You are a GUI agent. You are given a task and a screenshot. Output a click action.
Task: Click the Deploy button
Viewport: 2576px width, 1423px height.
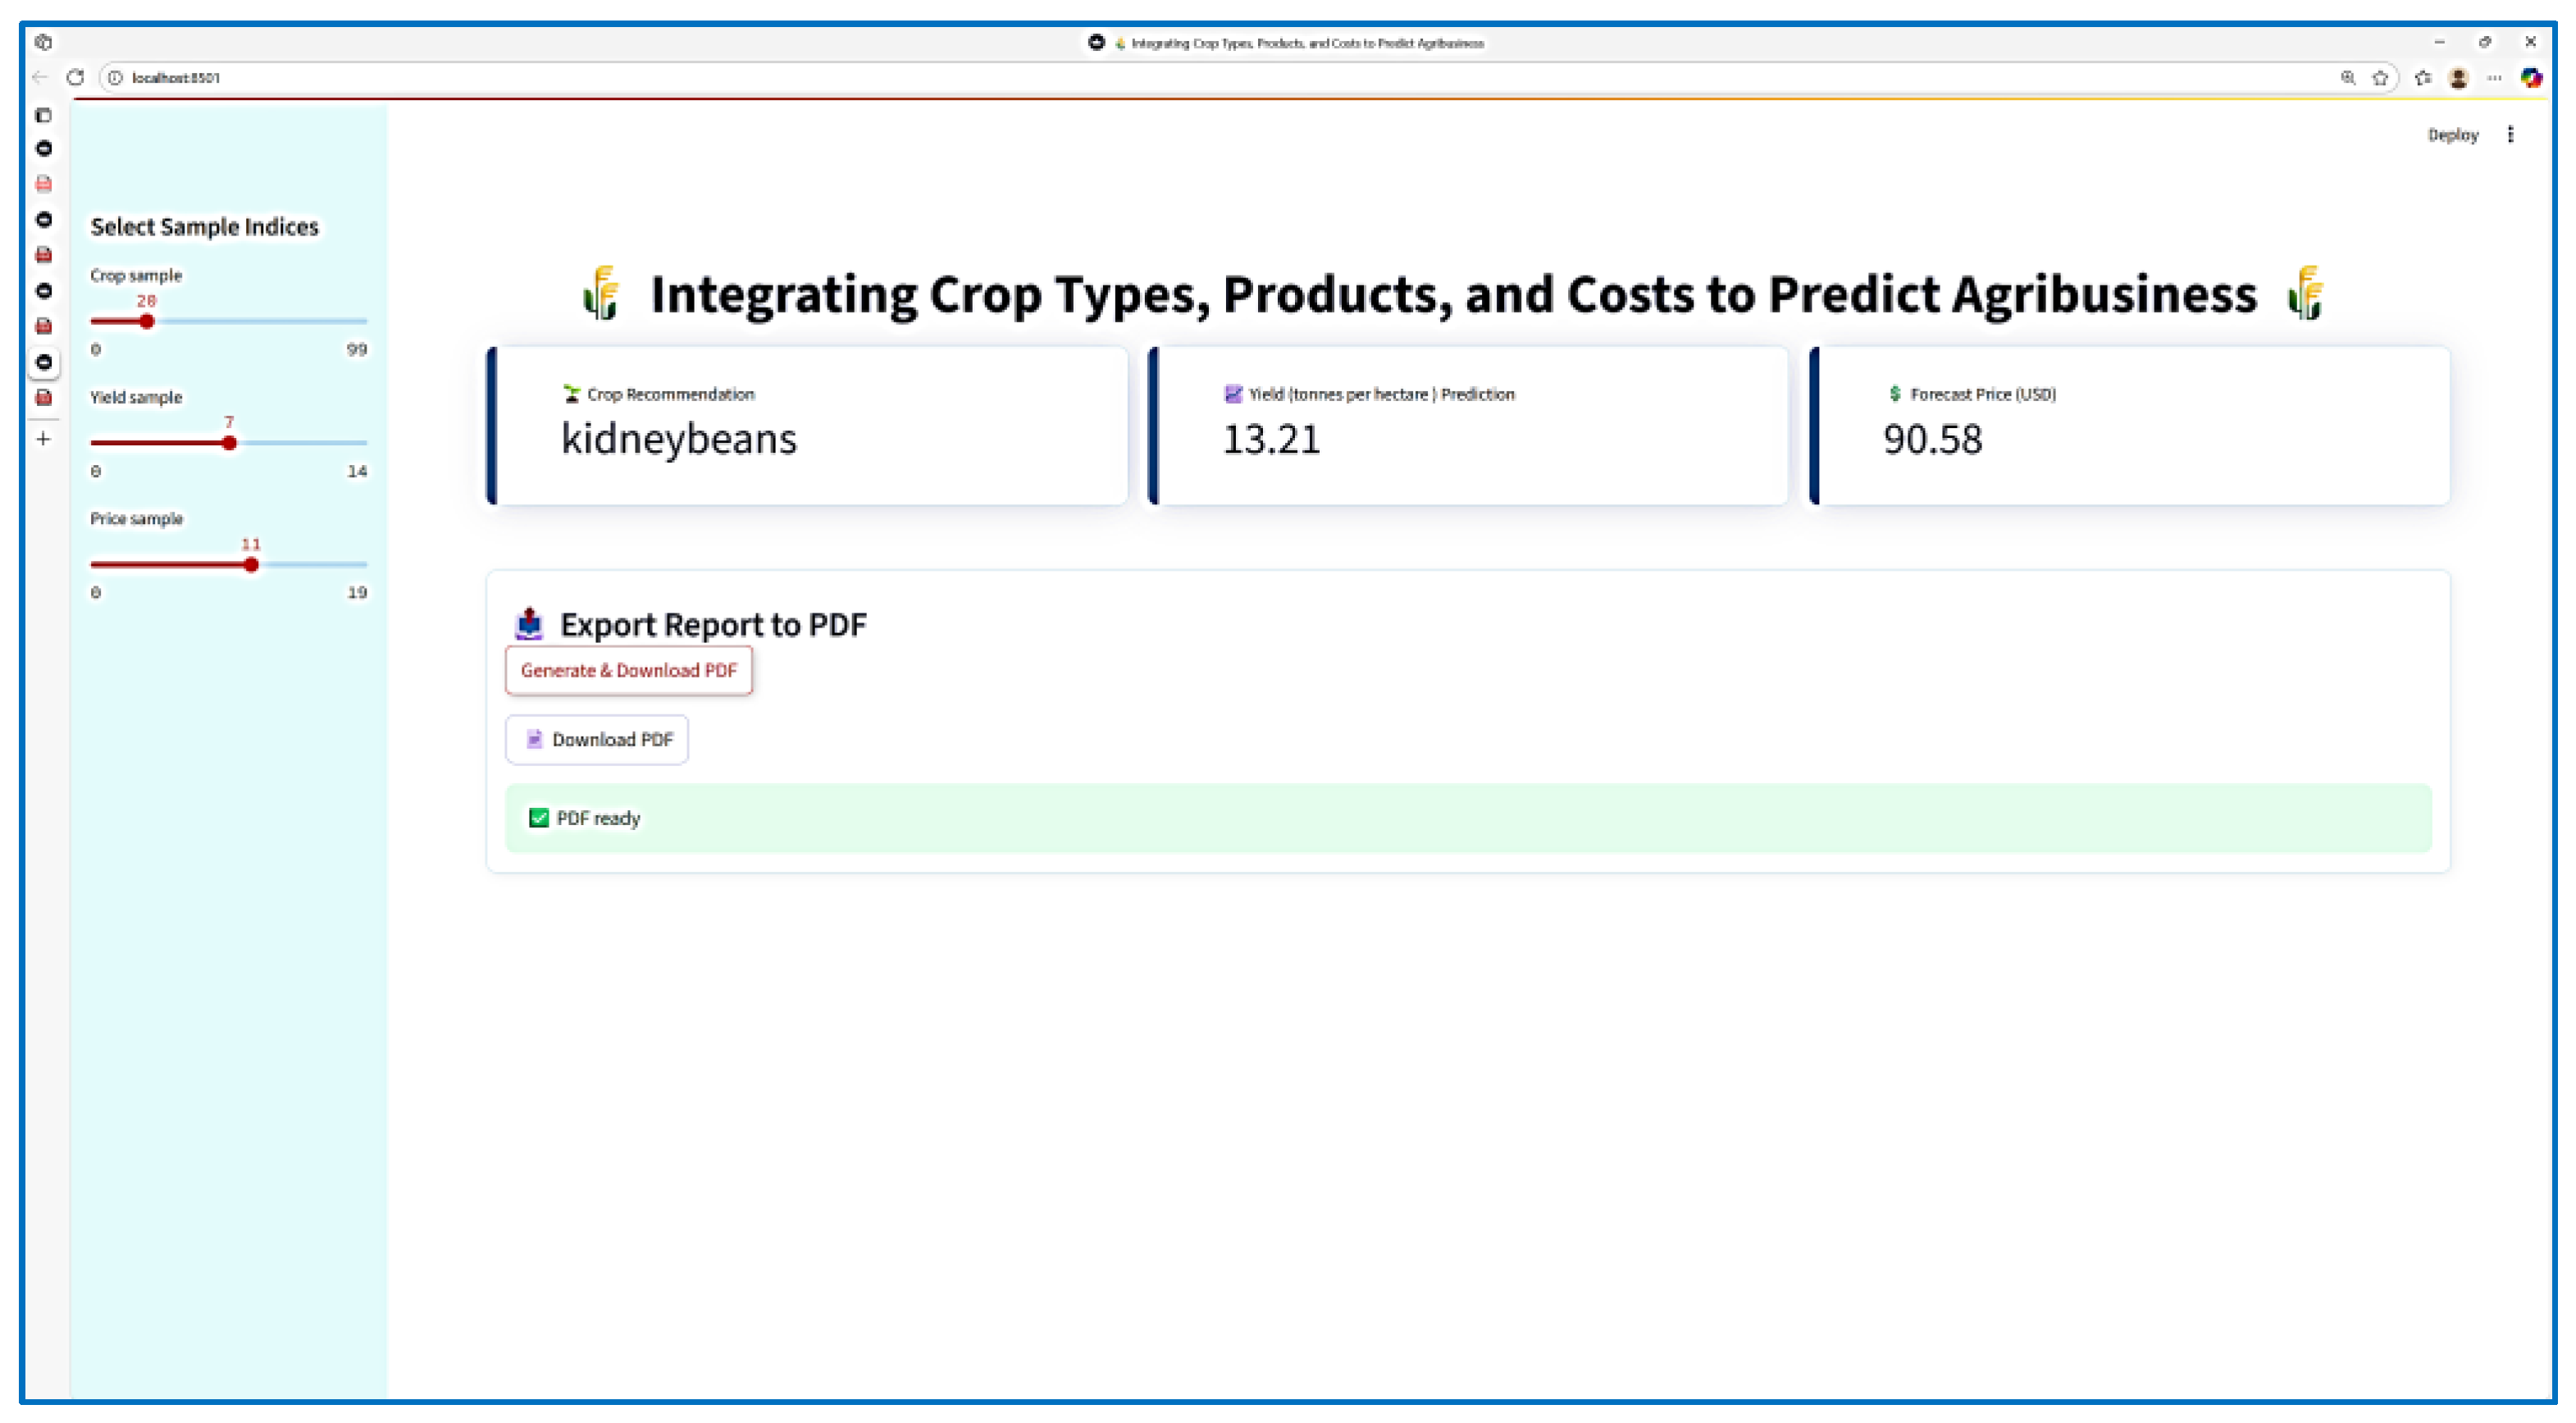click(2452, 134)
